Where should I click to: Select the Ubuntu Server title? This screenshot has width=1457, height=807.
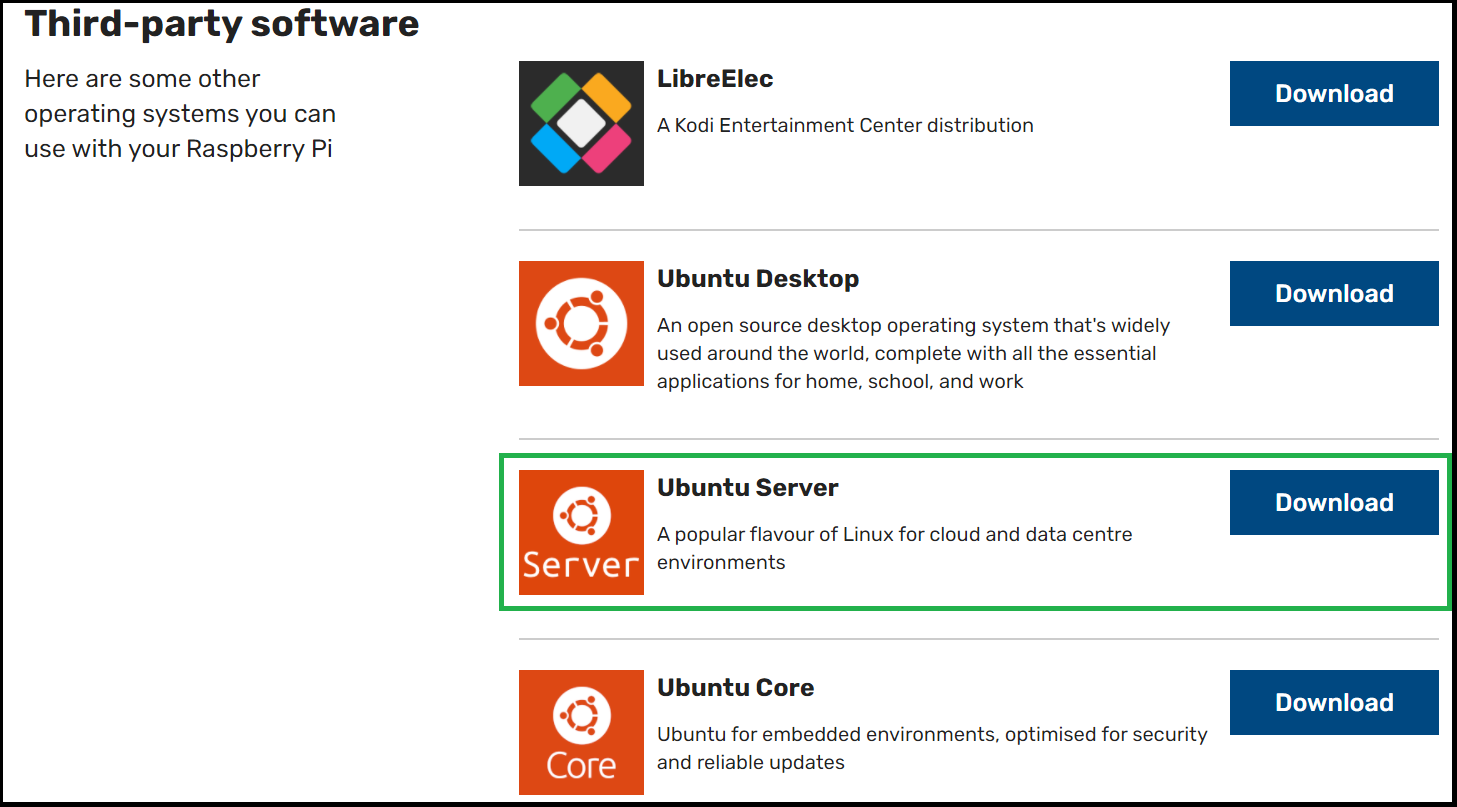pyautogui.click(x=747, y=488)
